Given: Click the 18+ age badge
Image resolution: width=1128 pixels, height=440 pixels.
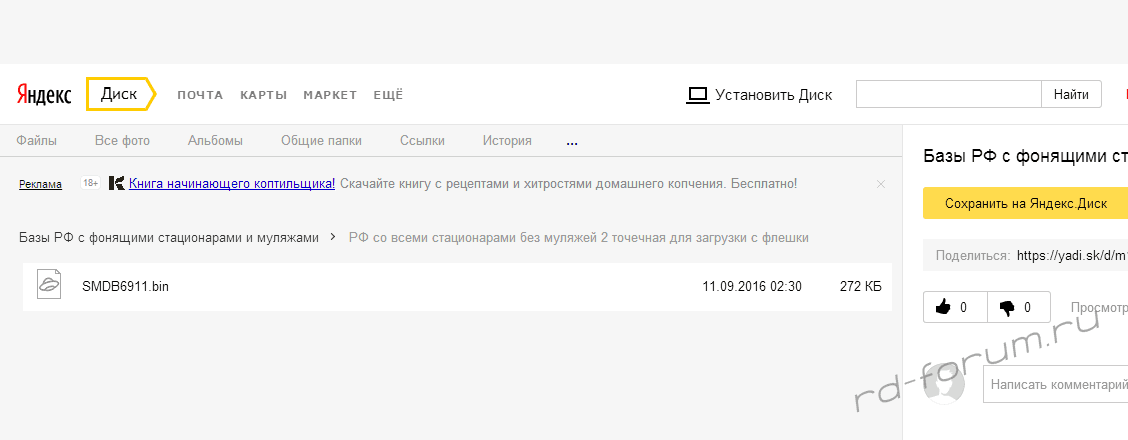Looking at the screenshot, I should click(x=91, y=183).
